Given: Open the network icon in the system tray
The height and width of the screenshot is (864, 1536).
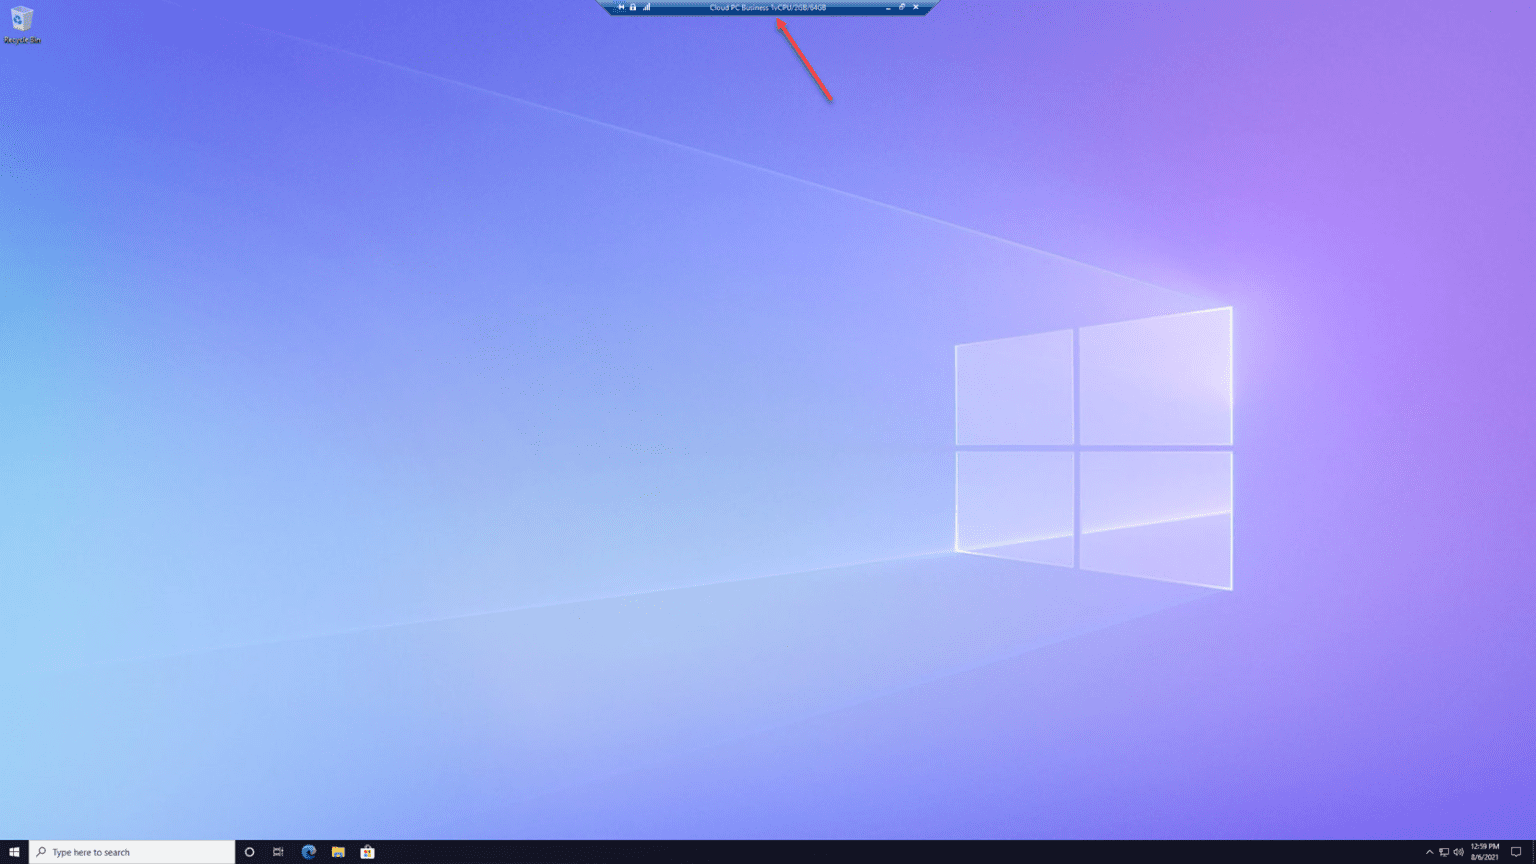Looking at the screenshot, I should point(1443,852).
